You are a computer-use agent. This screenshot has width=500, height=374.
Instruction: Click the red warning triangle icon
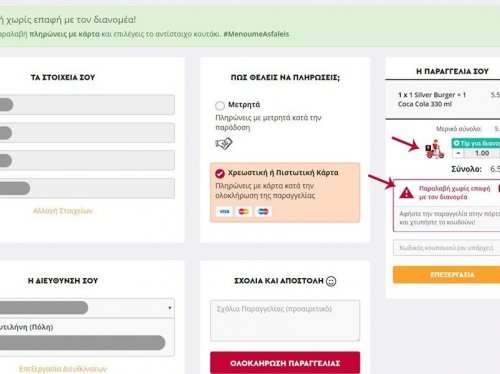coord(406,192)
